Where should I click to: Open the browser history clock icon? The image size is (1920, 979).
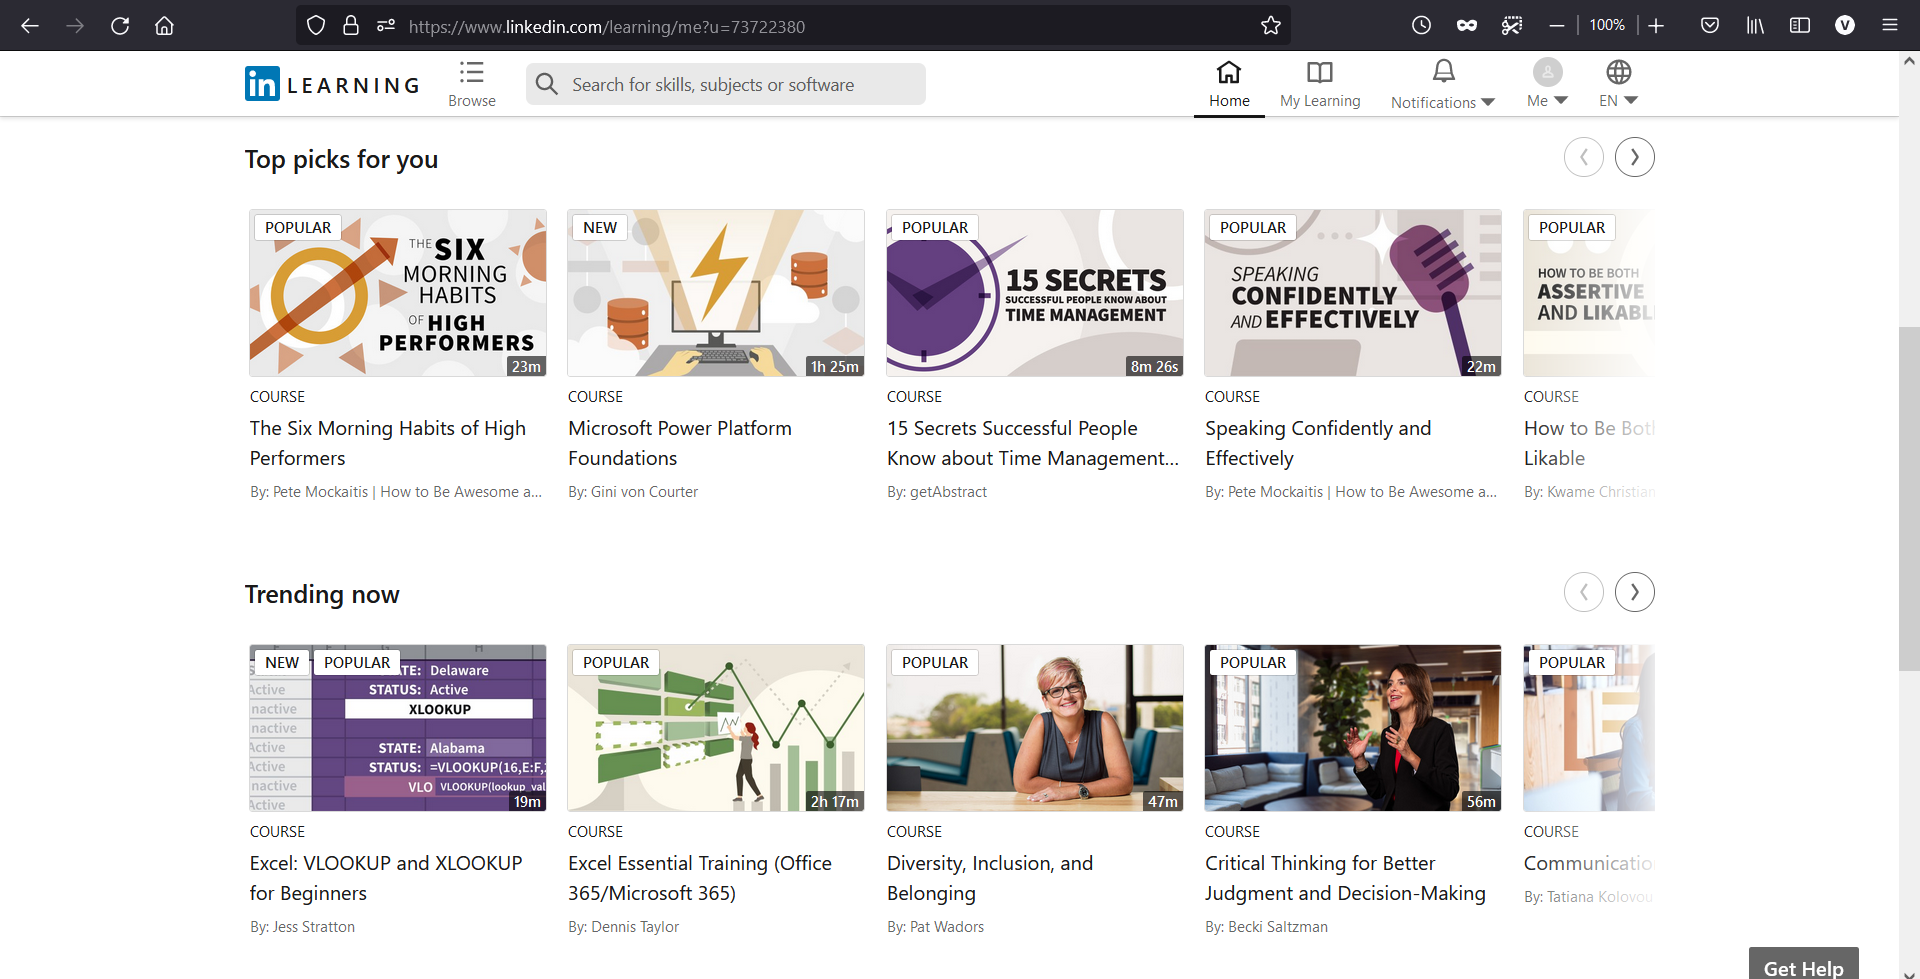pos(1421,26)
